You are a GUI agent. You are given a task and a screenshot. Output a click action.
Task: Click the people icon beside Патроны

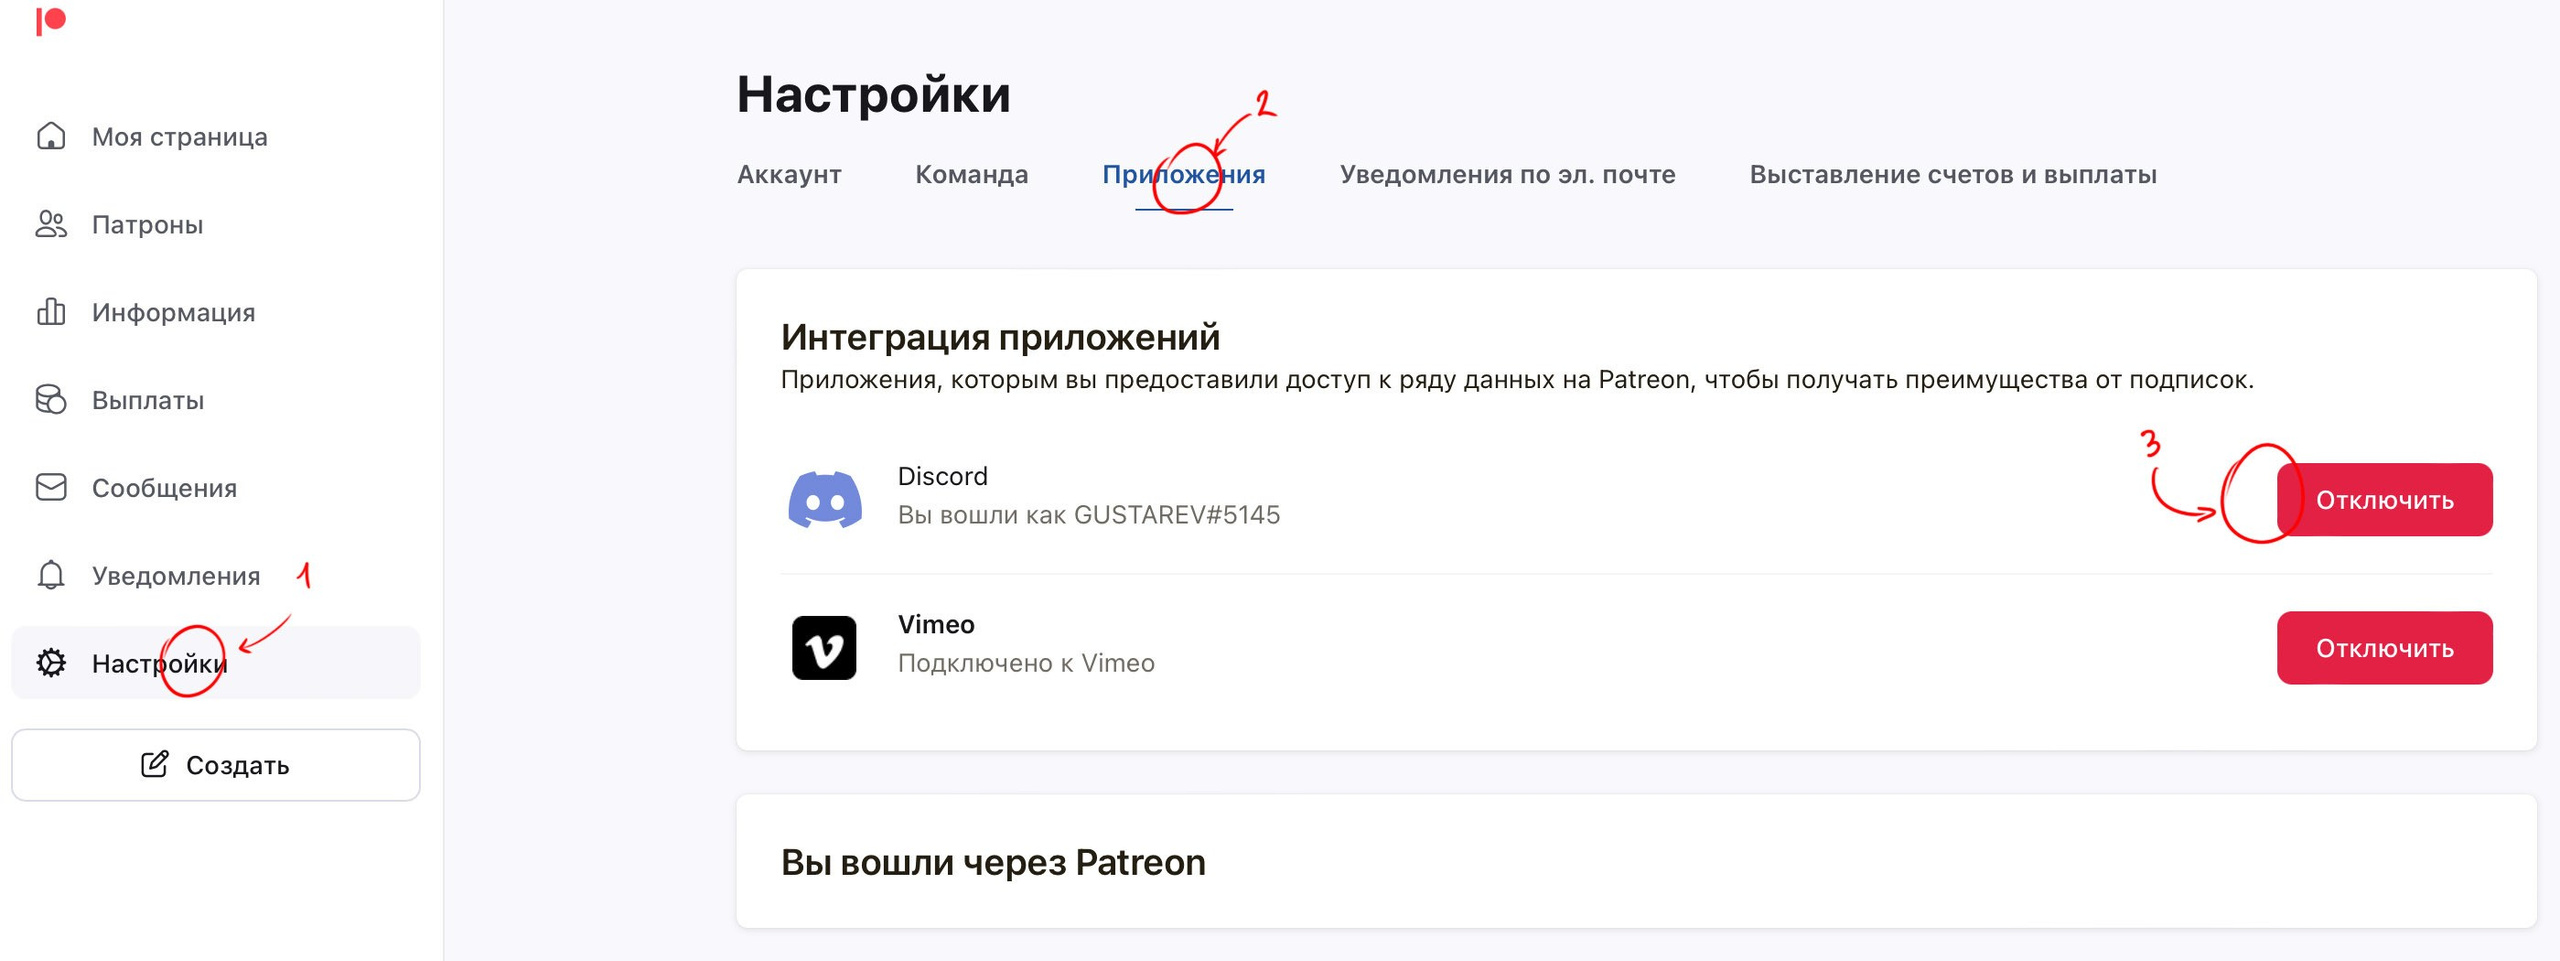(51, 224)
